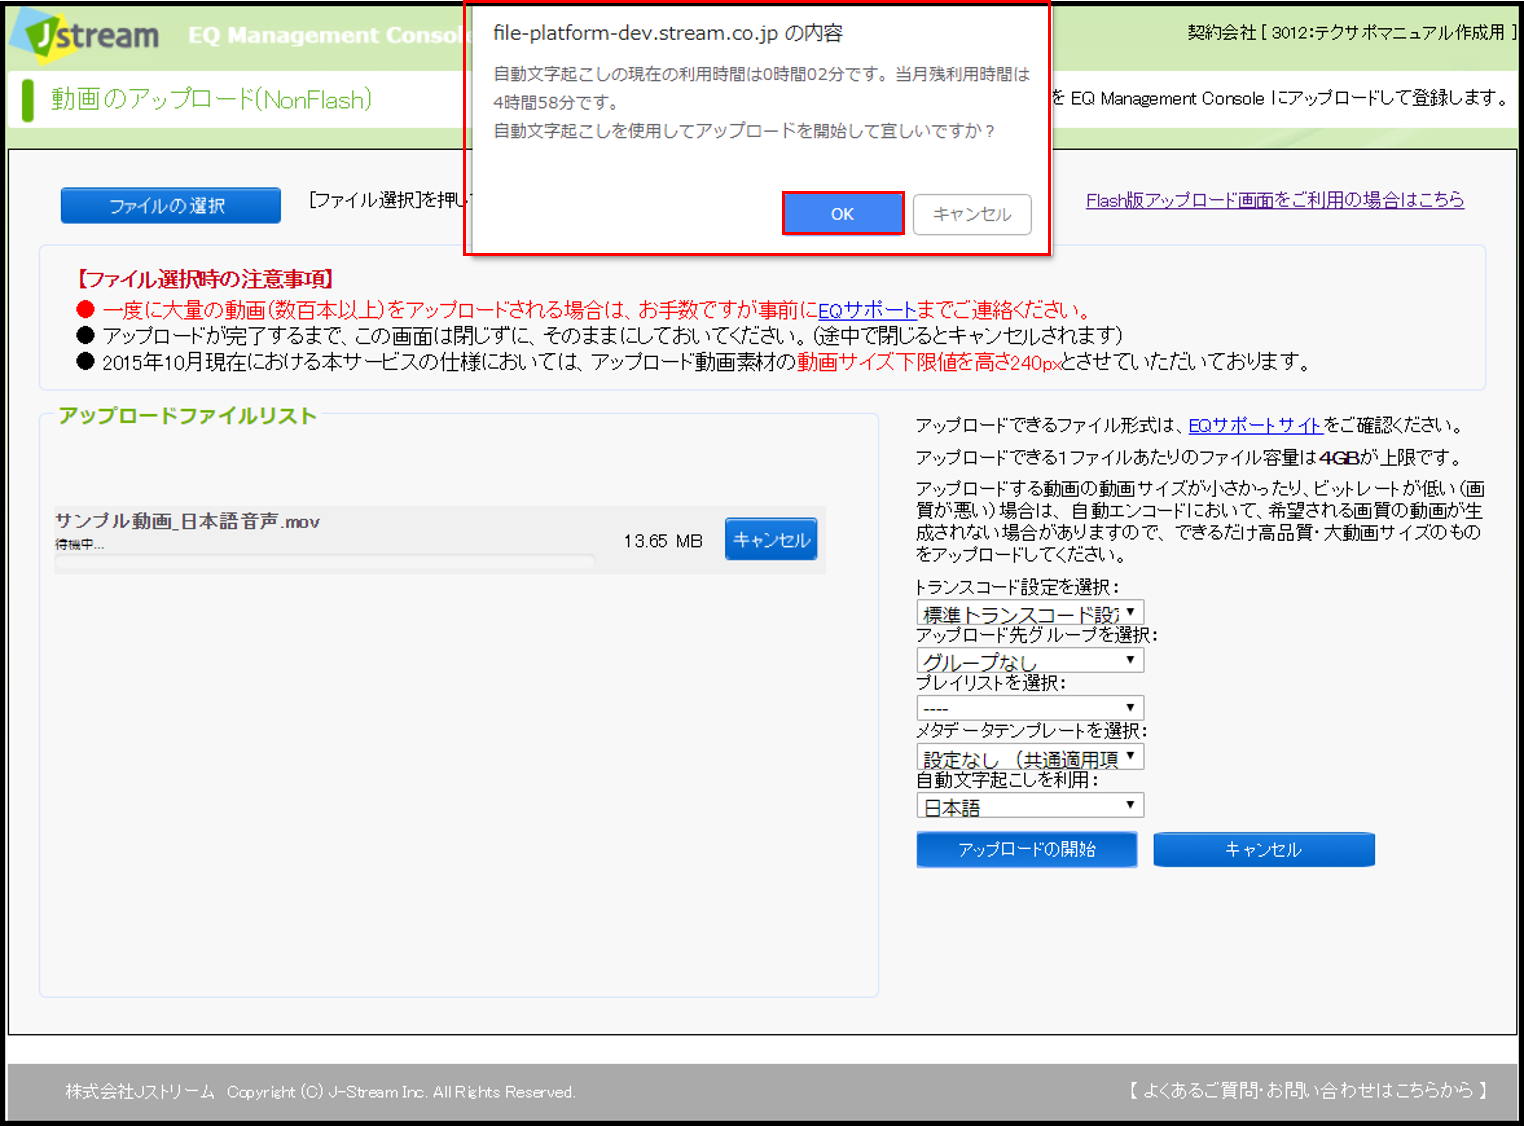1524x1126 pixels.
Task: Click the ファイルの選択 button
Action: coord(170,205)
